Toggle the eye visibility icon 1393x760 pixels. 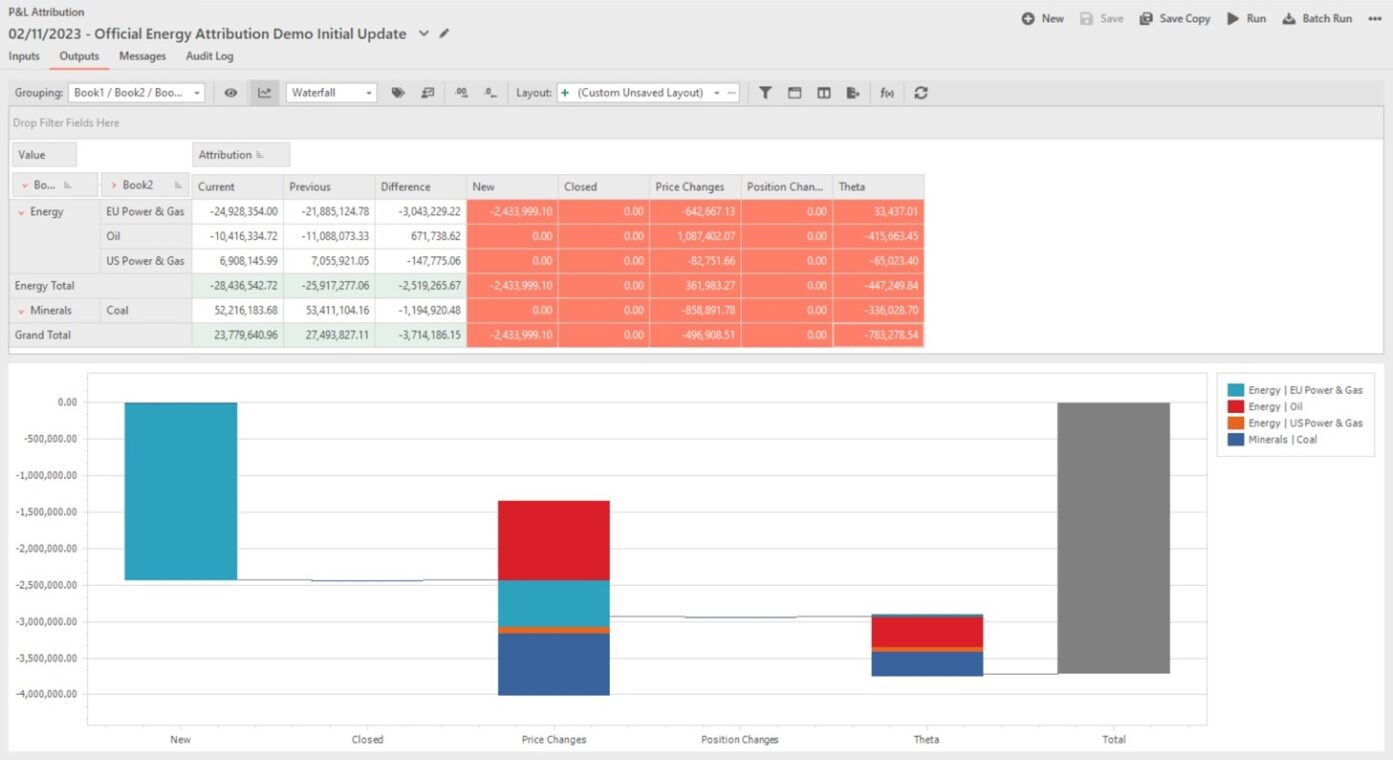click(x=231, y=93)
